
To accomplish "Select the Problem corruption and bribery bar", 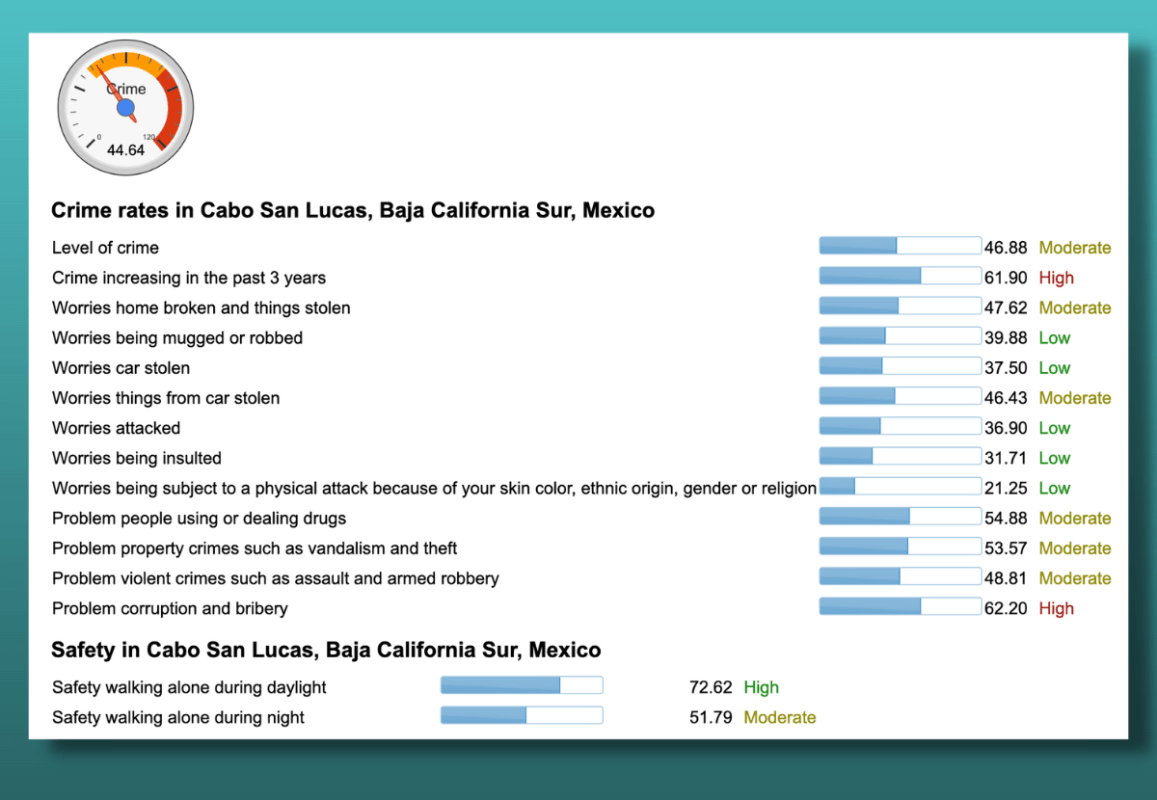I will click(900, 607).
